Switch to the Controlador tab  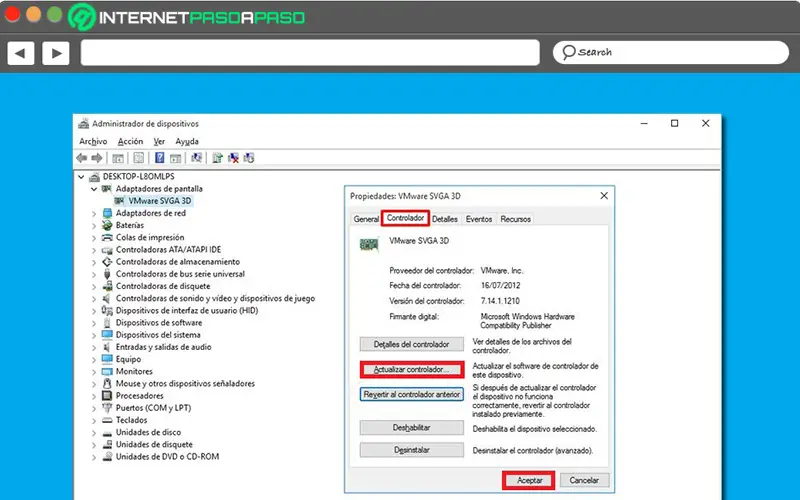[405, 218]
